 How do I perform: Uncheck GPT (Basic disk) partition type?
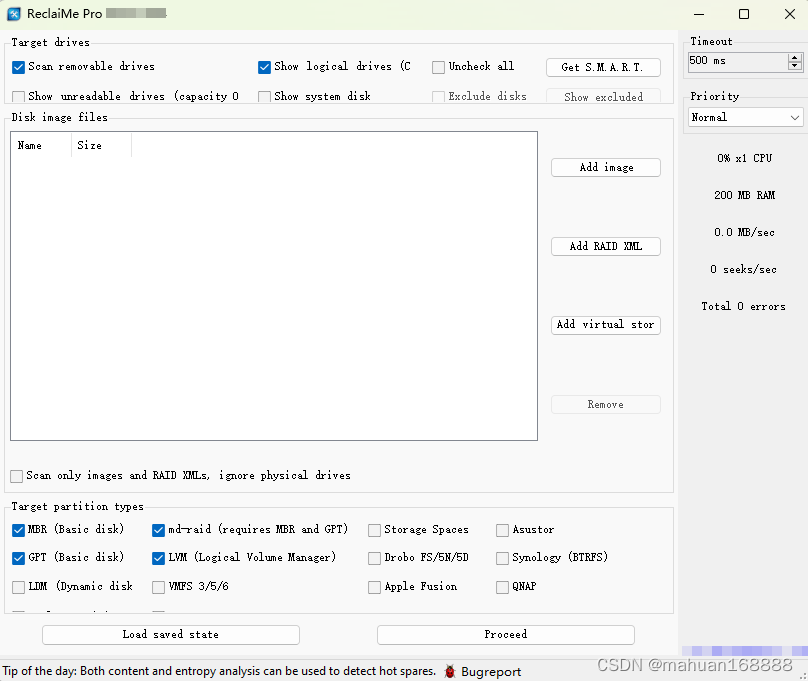(19, 558)
